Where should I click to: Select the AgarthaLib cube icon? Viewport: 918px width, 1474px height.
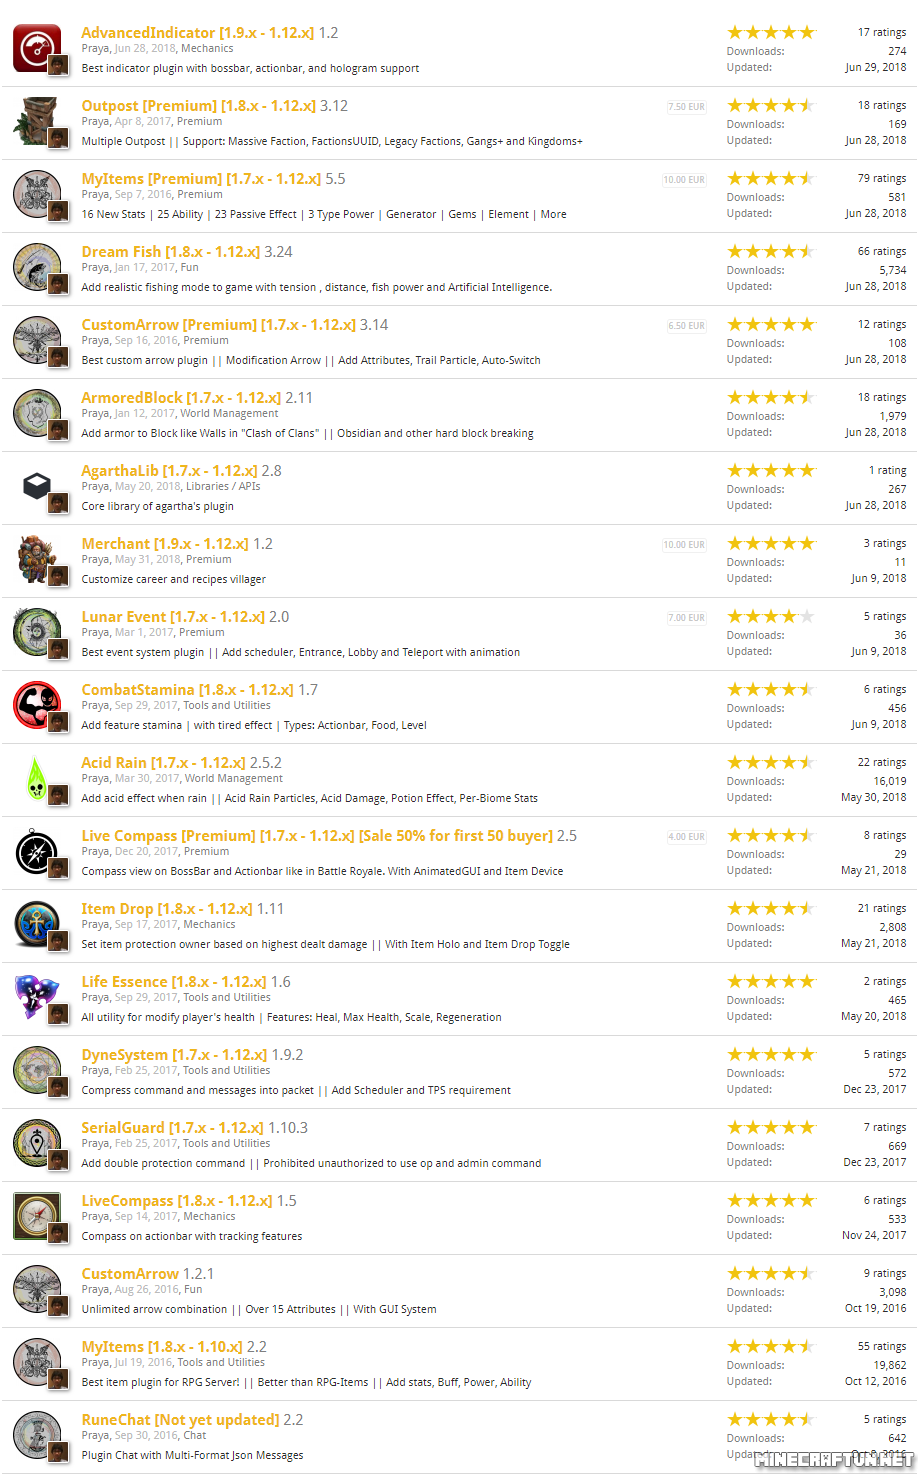tap(37, 487)
